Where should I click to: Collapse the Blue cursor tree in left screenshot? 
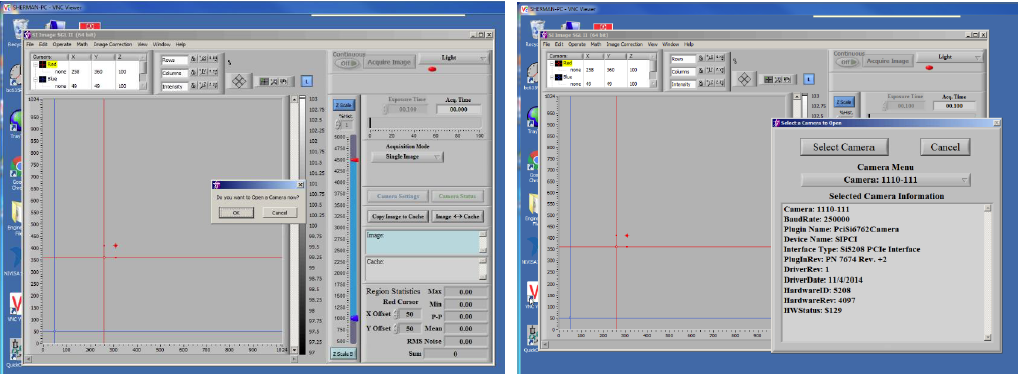(36, 79)
